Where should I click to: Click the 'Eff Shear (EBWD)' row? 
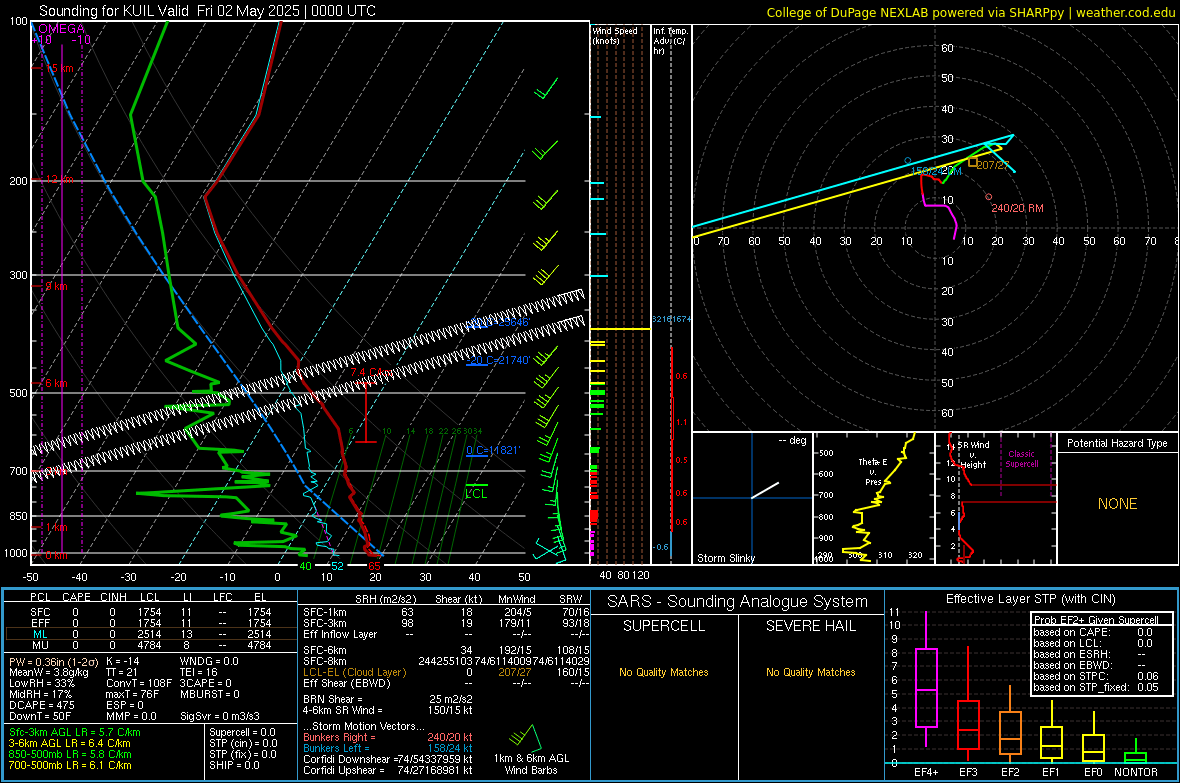446,683
